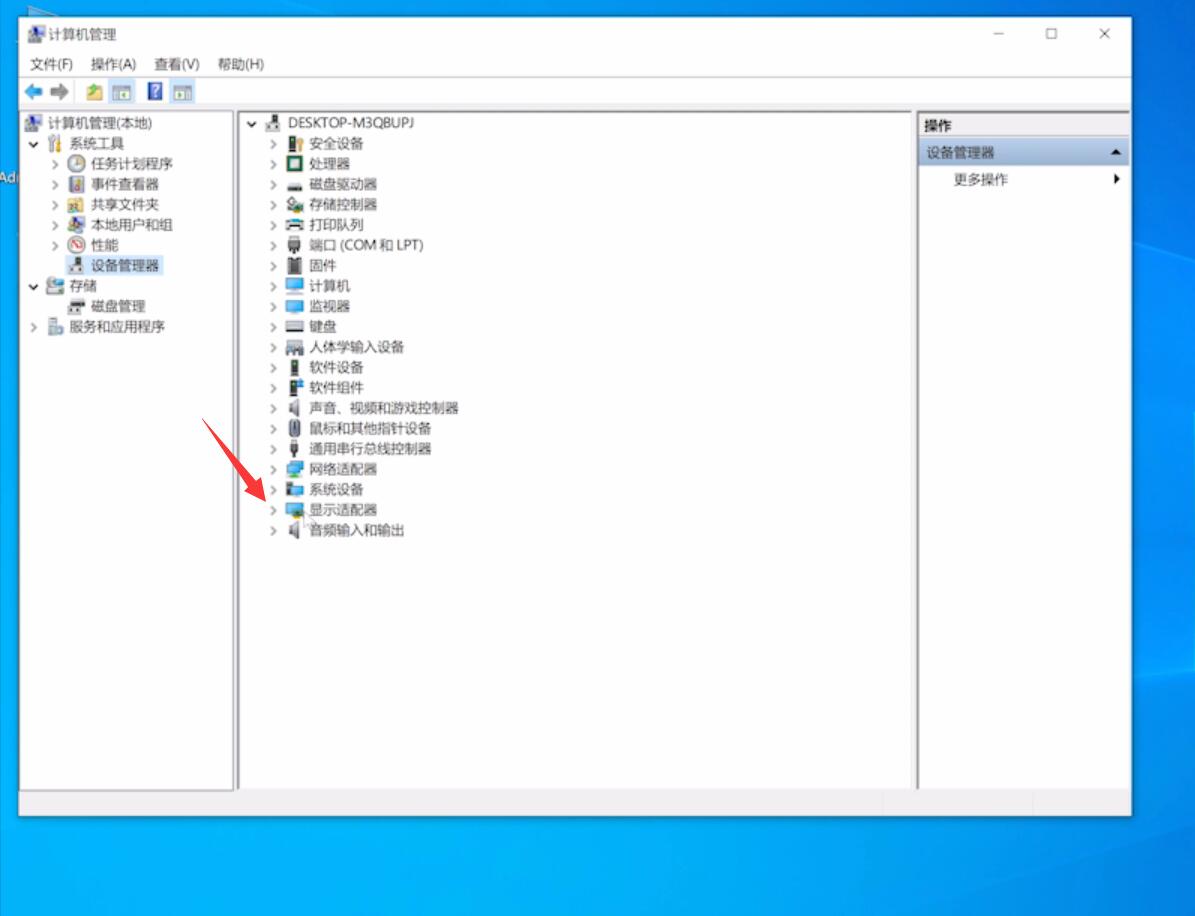The height and width of the screenshot is (916, 1195).
Task: Click the blue Help question mark icon
Action: (x=155, y=91)
